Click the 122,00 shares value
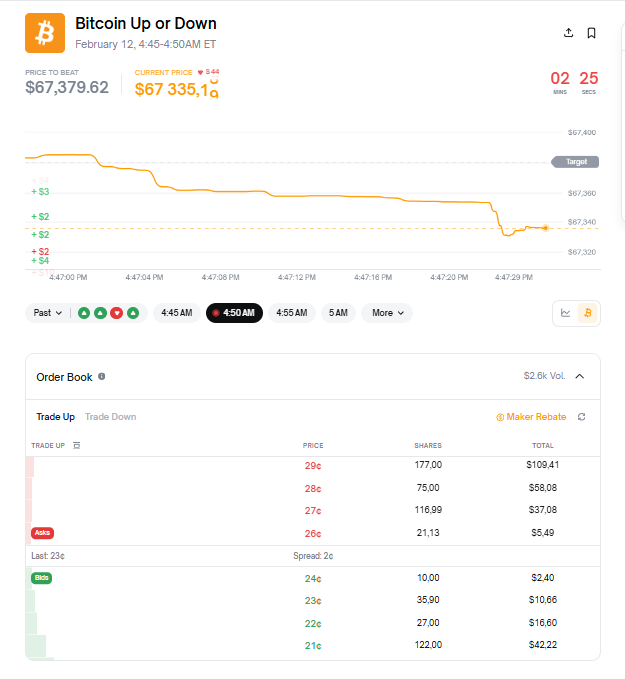This screenshot has height=679, width=625. [x=428, y=645]
